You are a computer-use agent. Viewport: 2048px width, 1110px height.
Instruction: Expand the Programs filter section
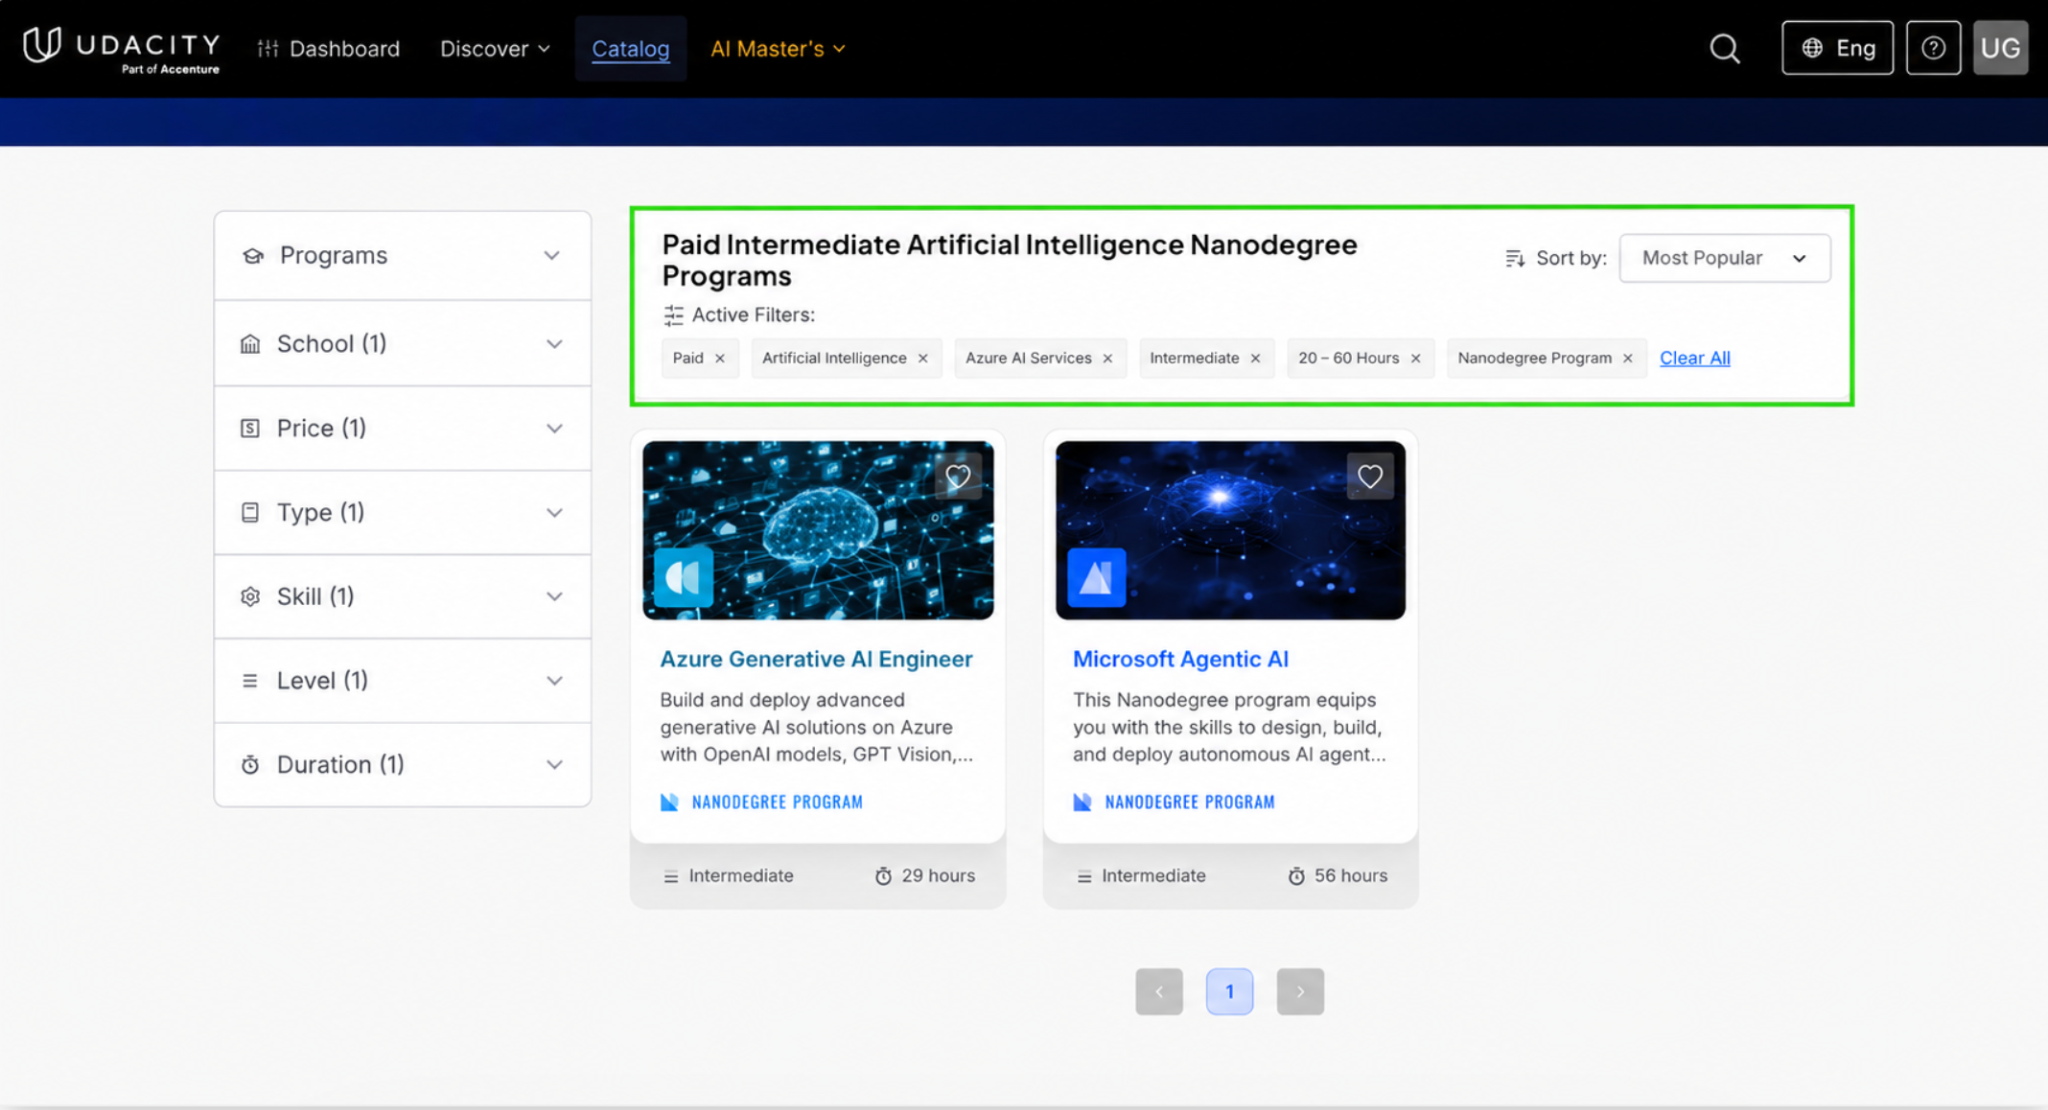tap(403, 256)
